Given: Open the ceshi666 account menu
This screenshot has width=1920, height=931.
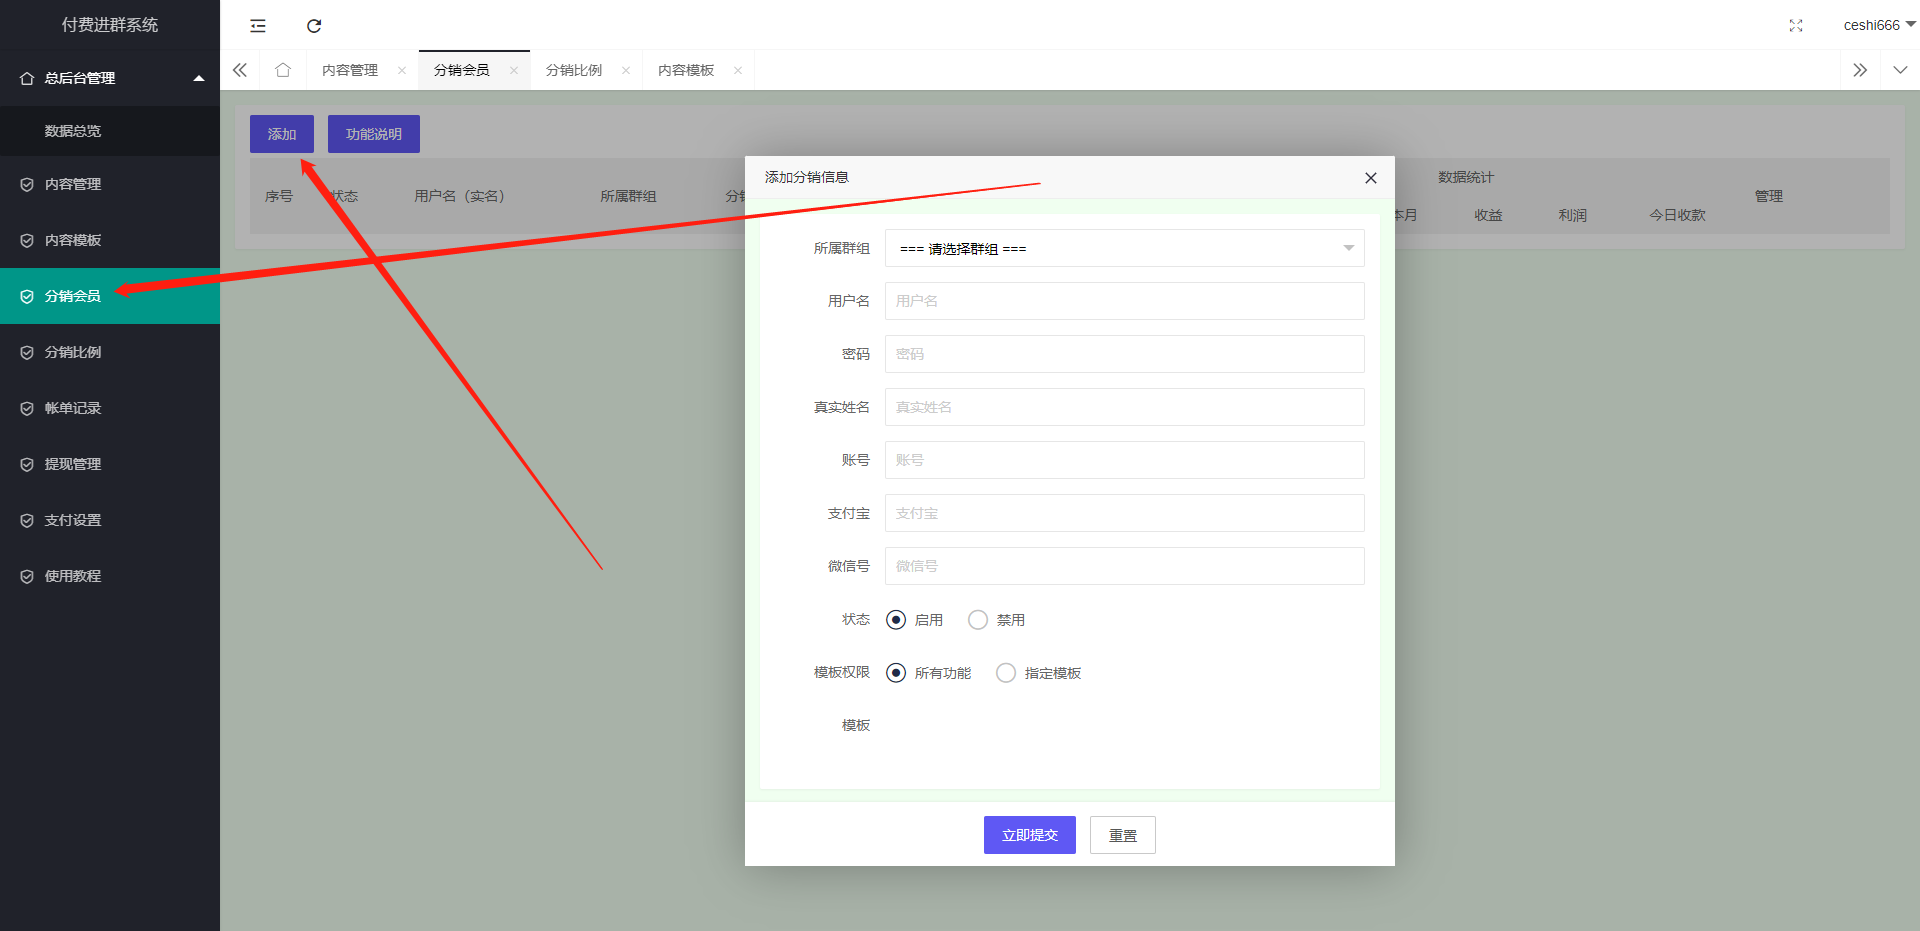Looking at the screenshot, I should (x=1877, y=25).
